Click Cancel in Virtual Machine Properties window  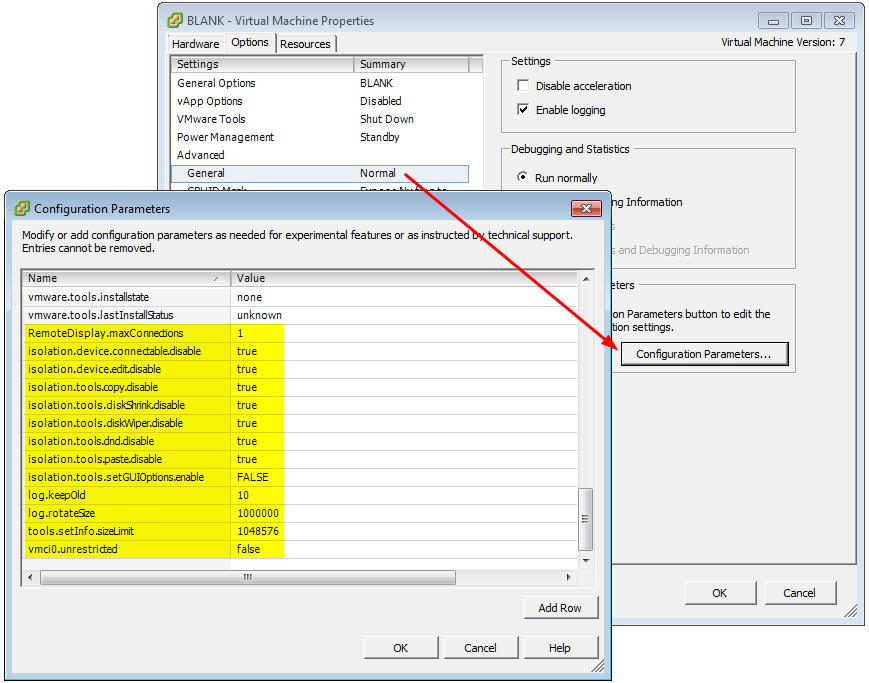pyautogui.click(x=800, y=593)
